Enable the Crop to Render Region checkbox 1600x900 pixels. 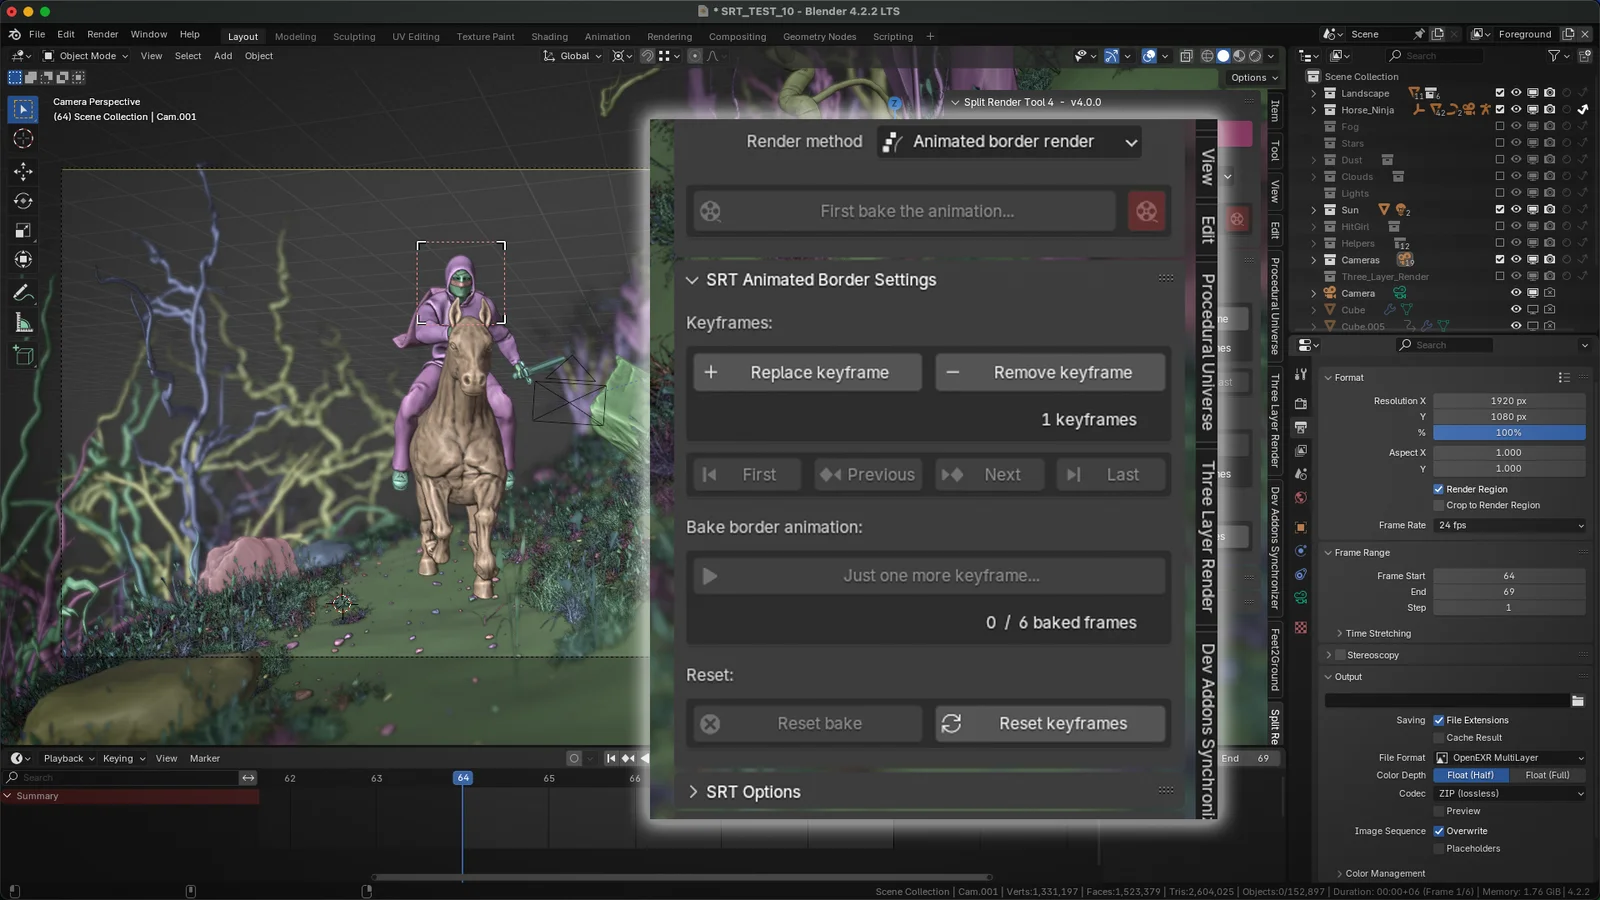1437,505
